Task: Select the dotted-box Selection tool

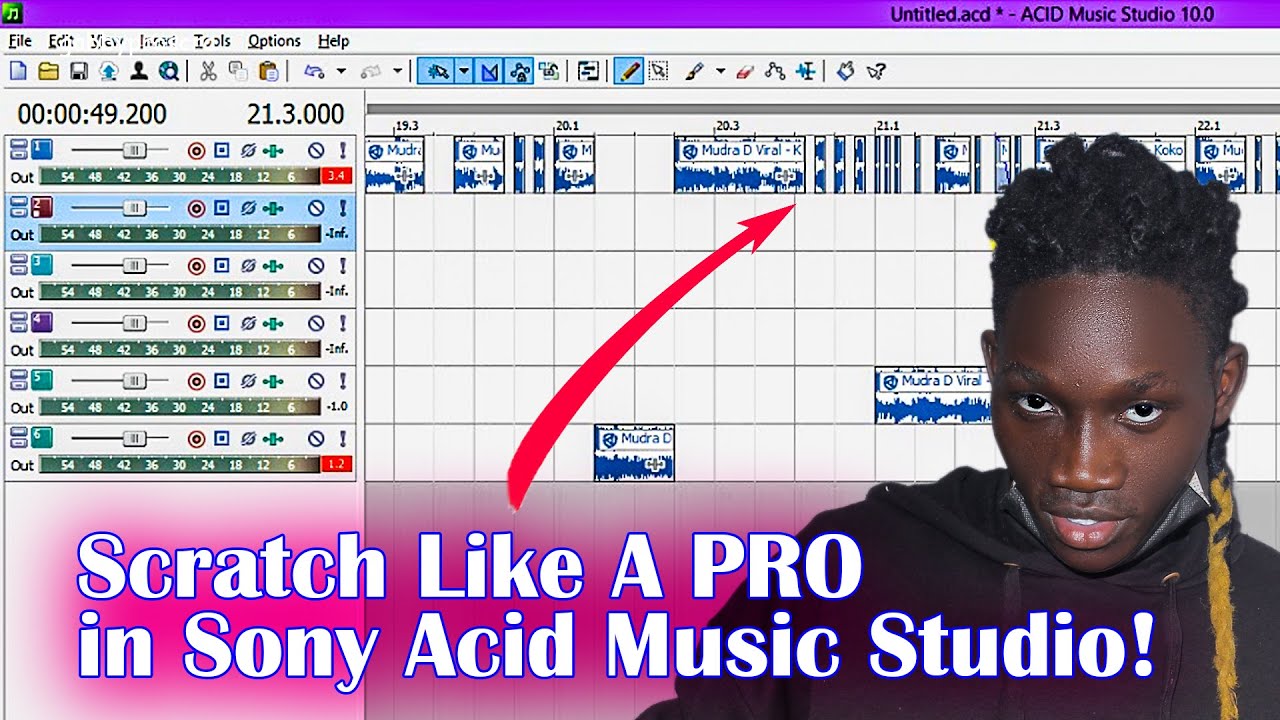Action: click(658, 71)
